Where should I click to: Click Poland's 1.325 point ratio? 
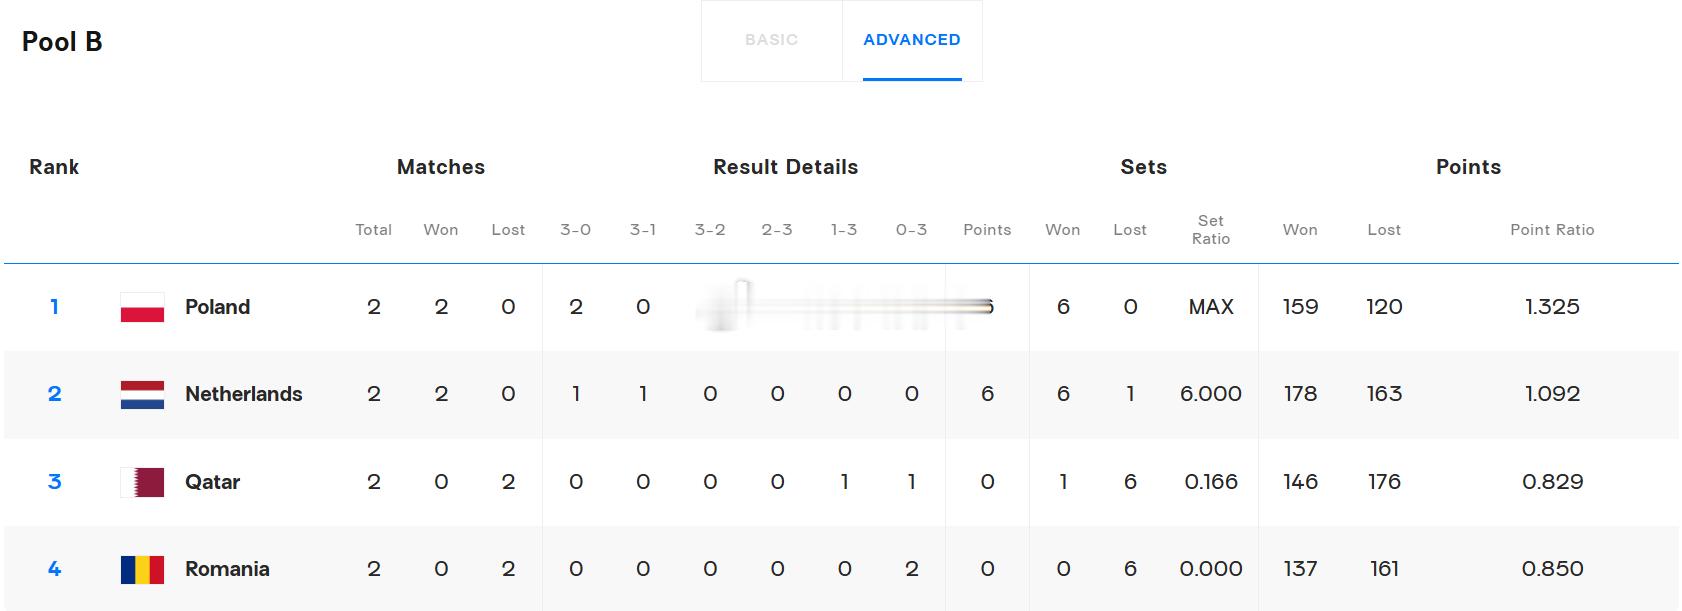point(1552,307)
